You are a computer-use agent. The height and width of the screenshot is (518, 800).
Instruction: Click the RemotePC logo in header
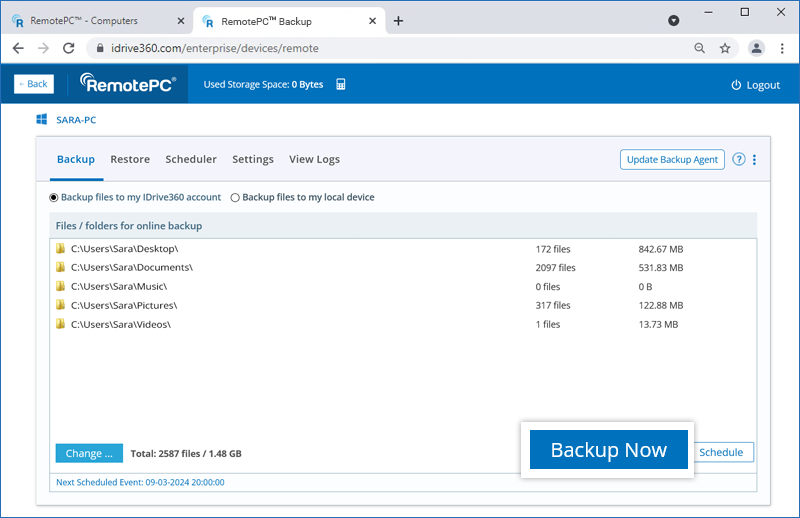pyautogui.click(x=128, y=84)
